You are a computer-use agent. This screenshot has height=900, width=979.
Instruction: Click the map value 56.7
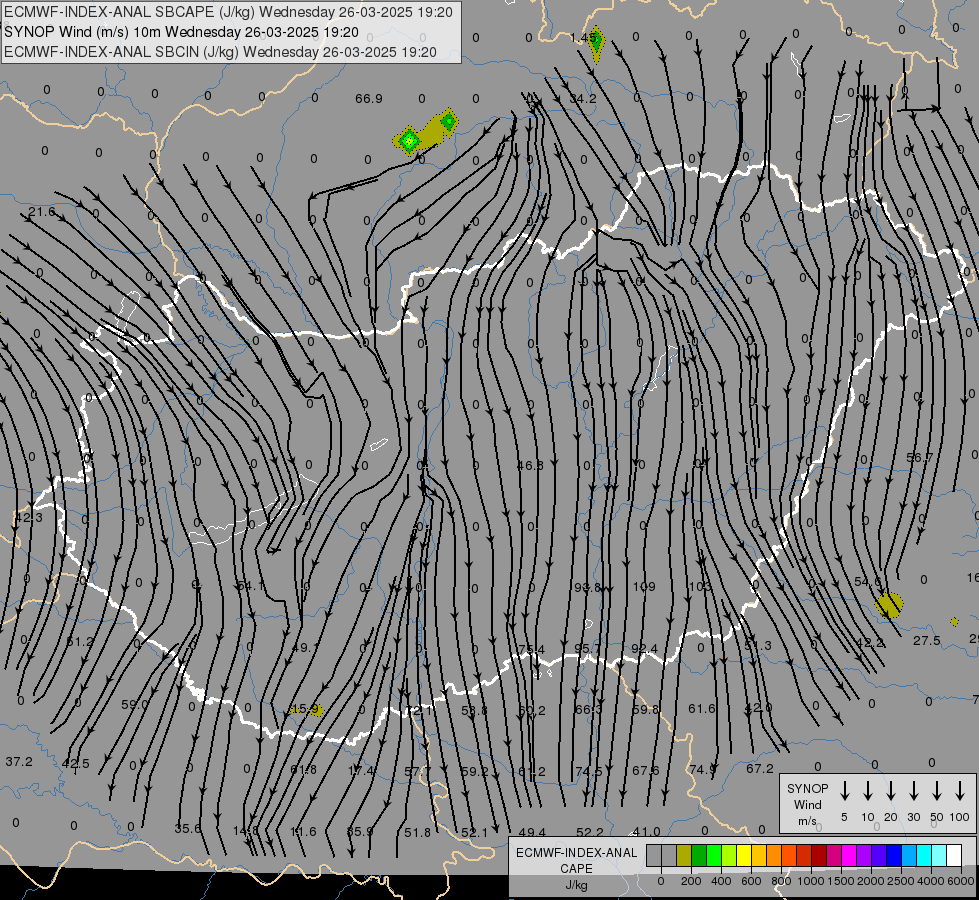[920, 458]
